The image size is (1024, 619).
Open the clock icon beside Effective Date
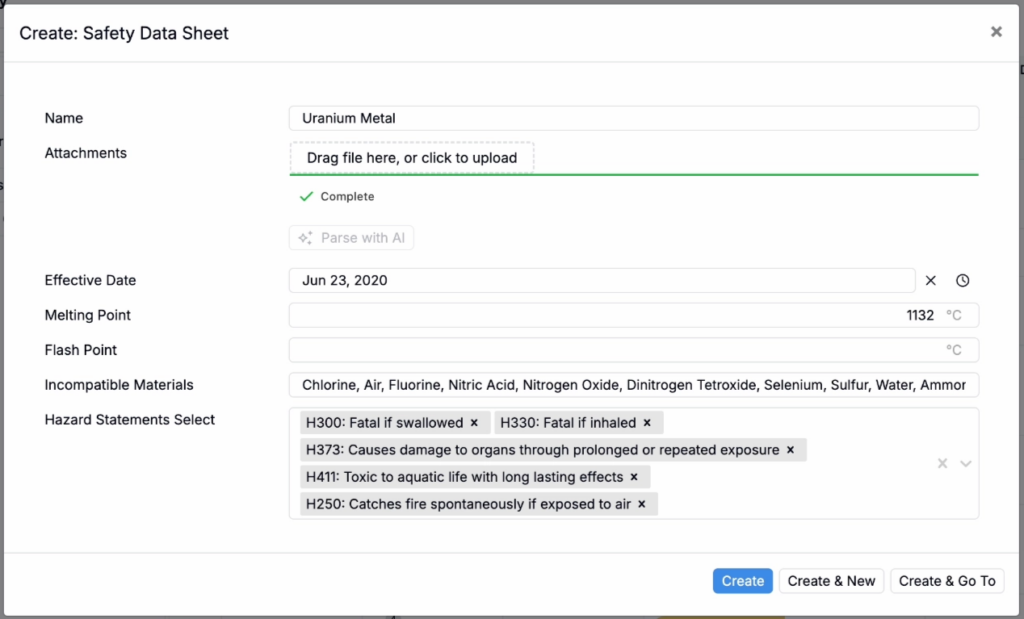962,281
